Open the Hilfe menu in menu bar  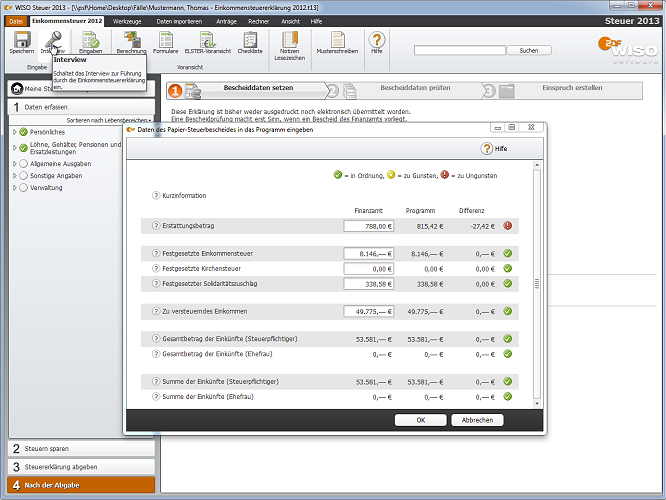pyautogui.click(x=316, y=21)
